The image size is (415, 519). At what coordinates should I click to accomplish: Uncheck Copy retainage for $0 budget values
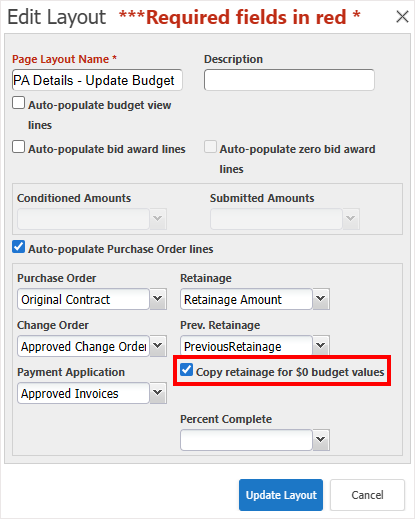coord(186,370)
